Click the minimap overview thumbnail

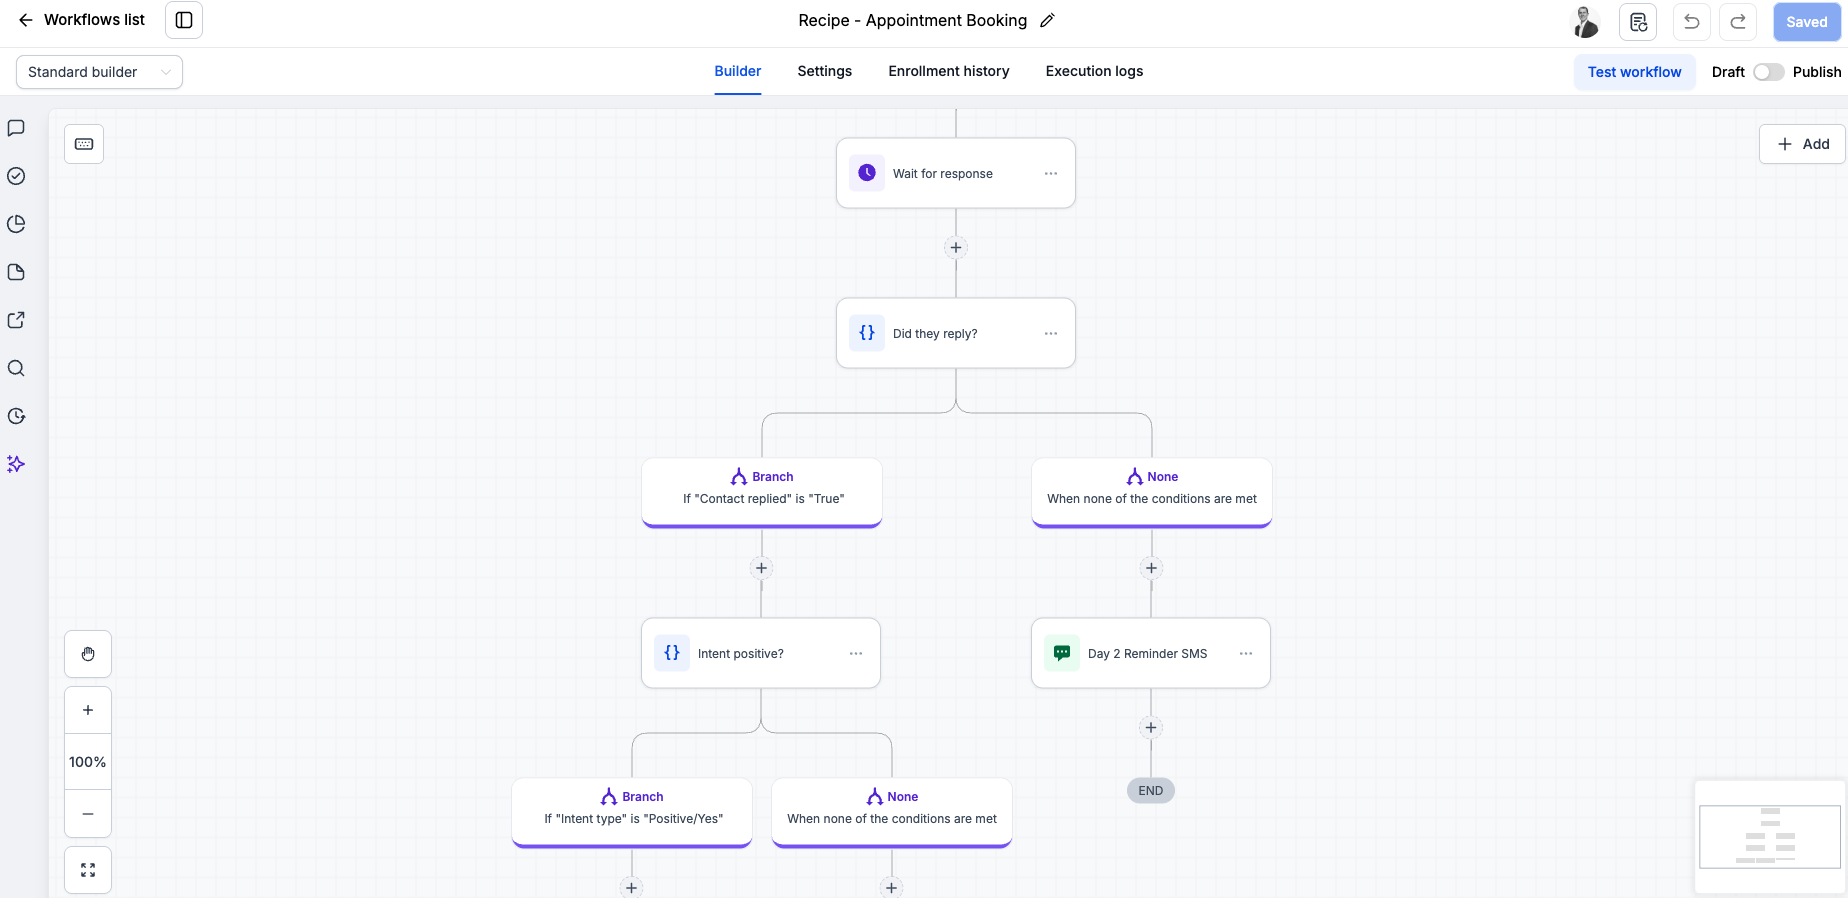coord(1770,837)
